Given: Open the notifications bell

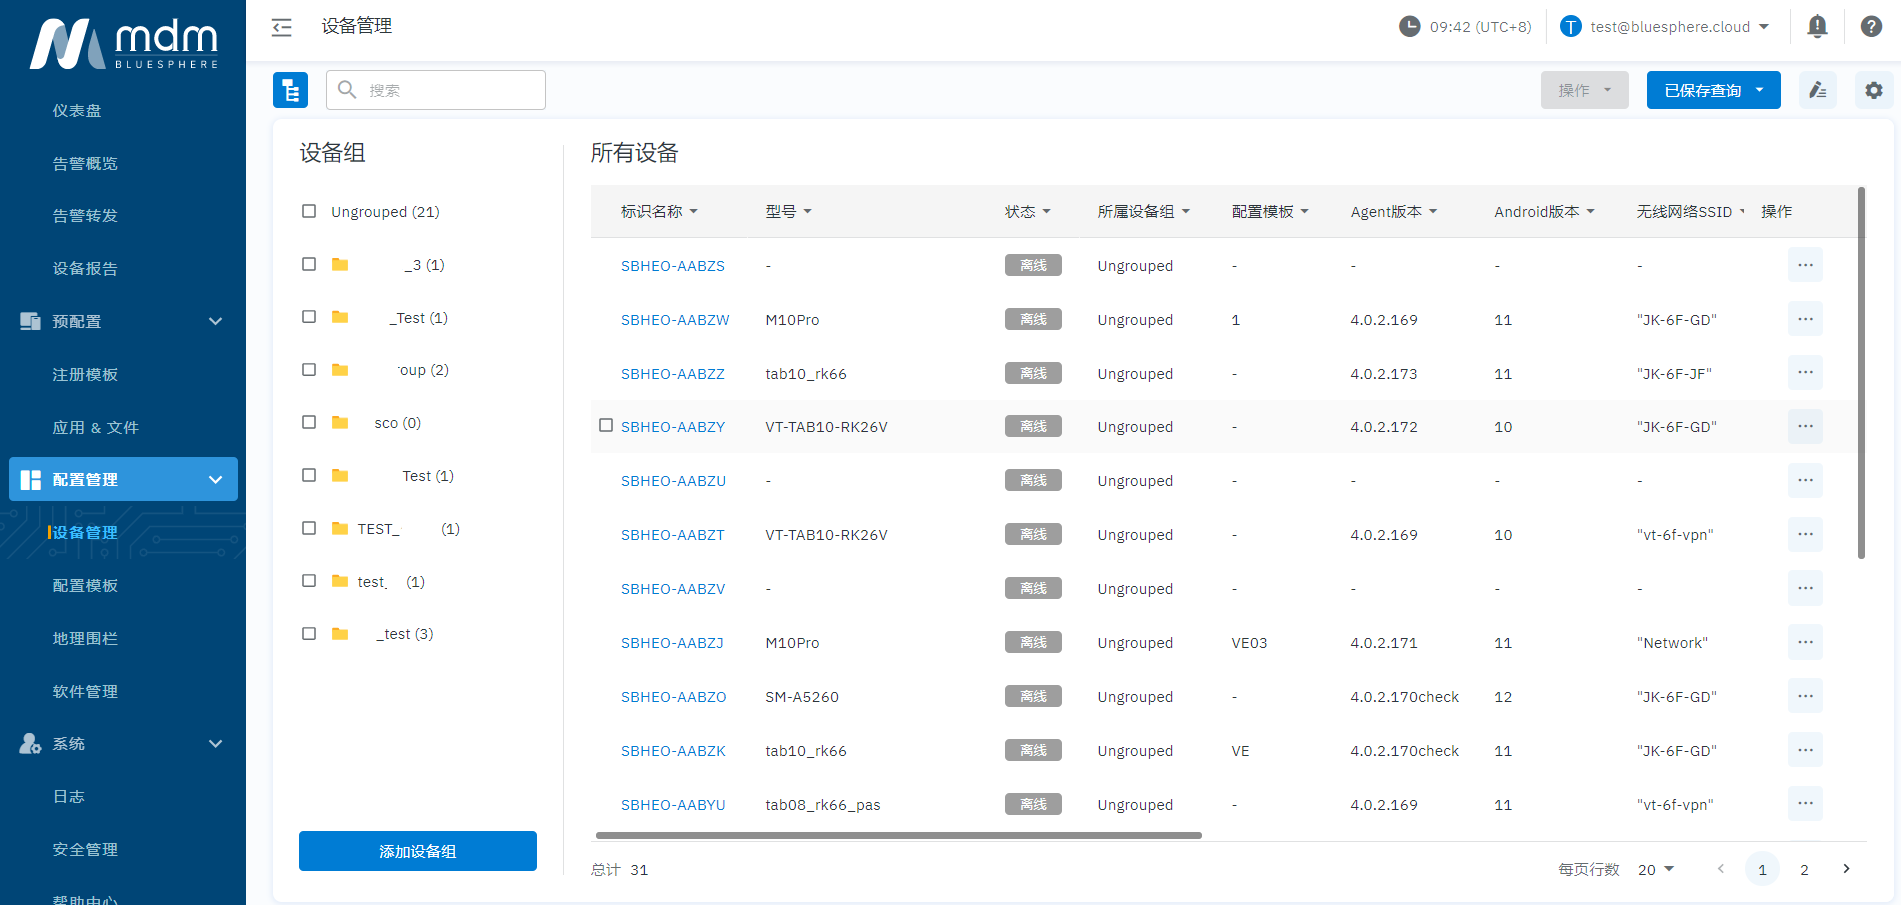Looking at the screenshot, I should [x=1817, y=27].
